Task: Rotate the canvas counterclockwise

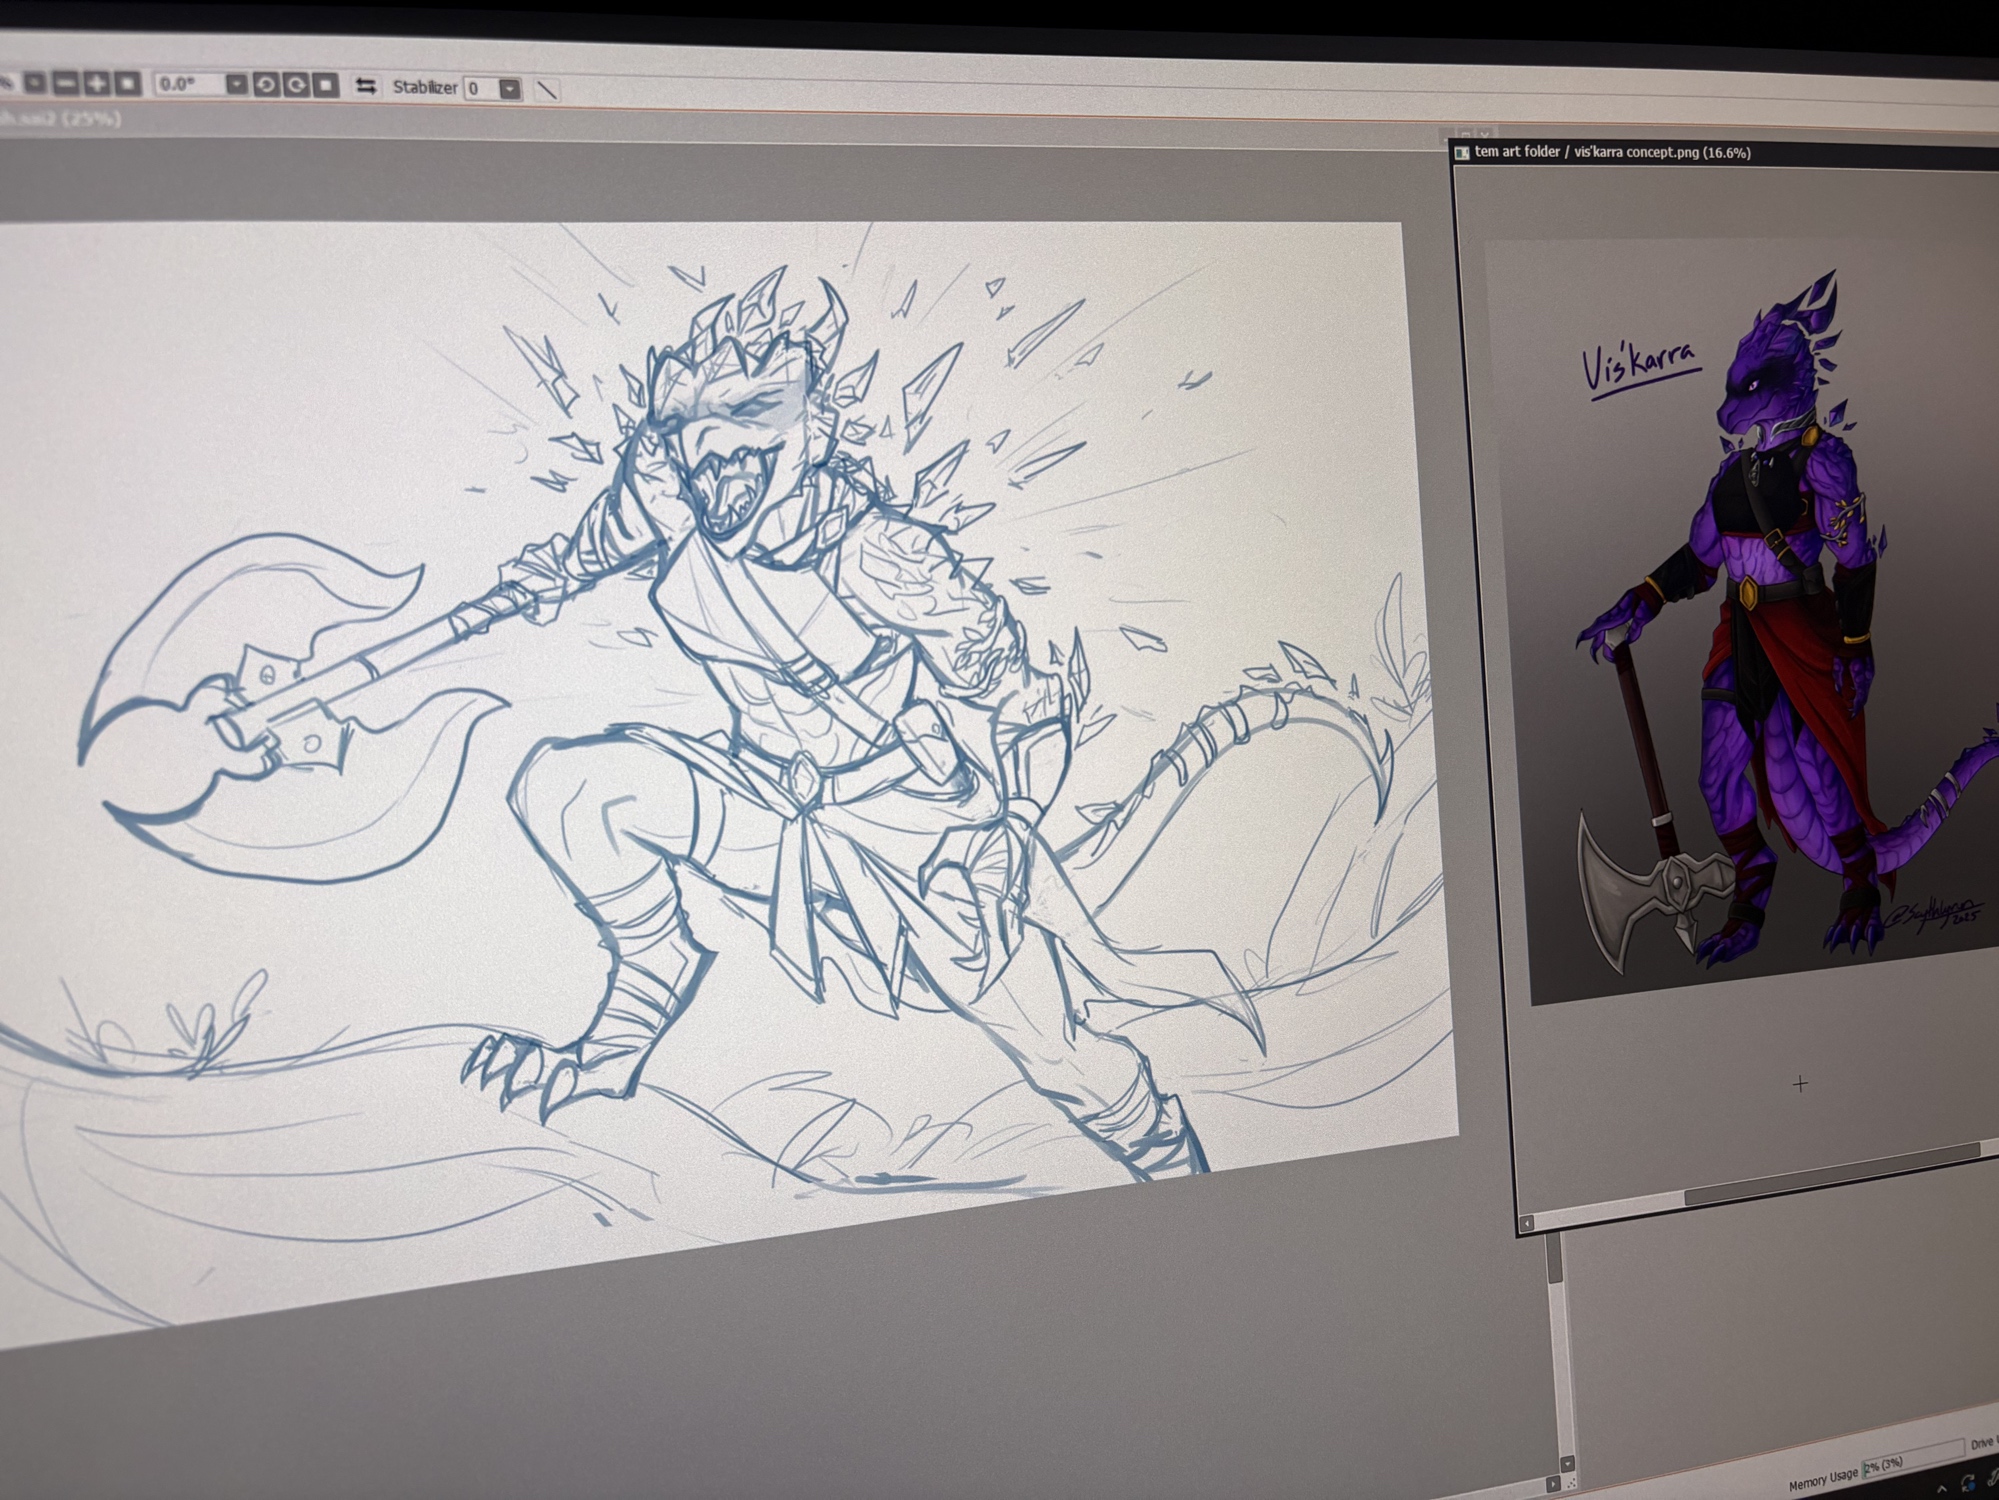Action: [x=265, y=84]
